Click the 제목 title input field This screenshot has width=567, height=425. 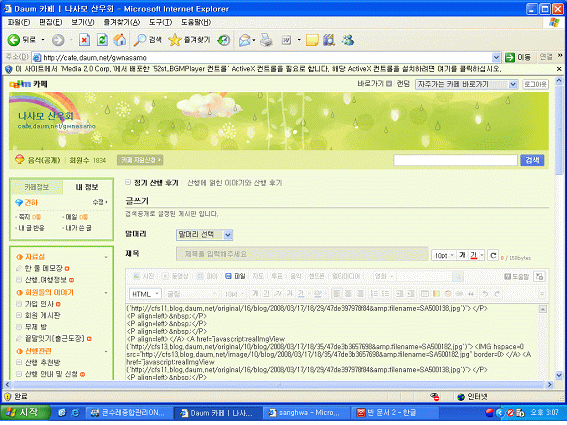coord(302,254)
